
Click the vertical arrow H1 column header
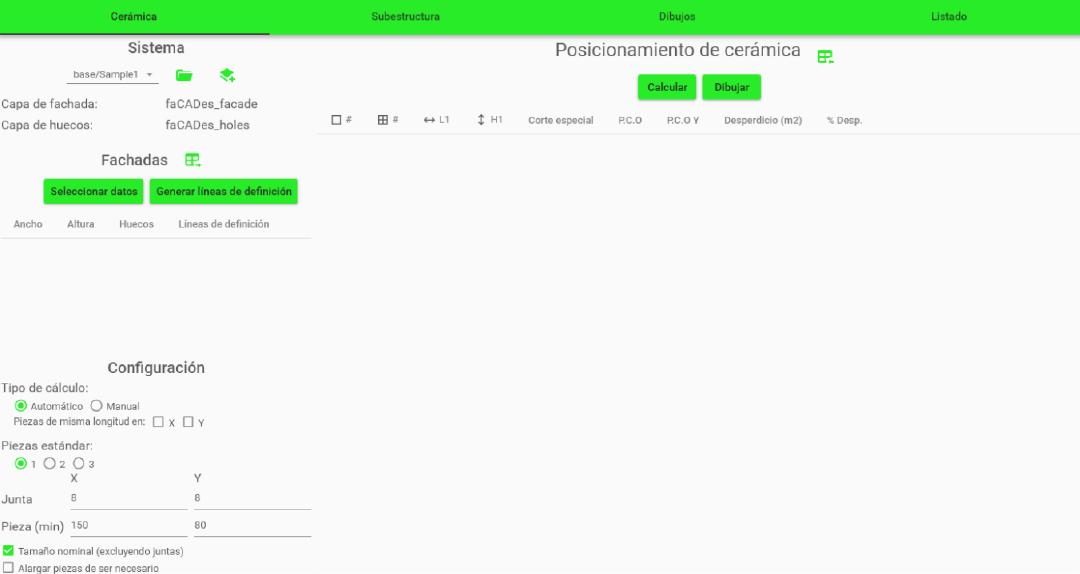click(x=481, y=120)
